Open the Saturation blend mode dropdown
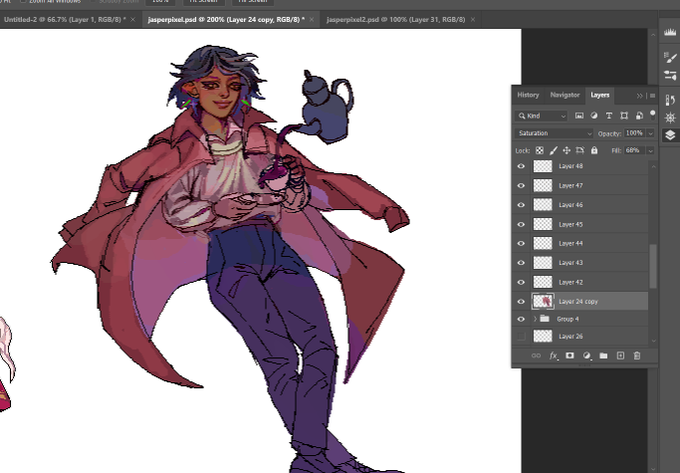 (x=554, y=133)
